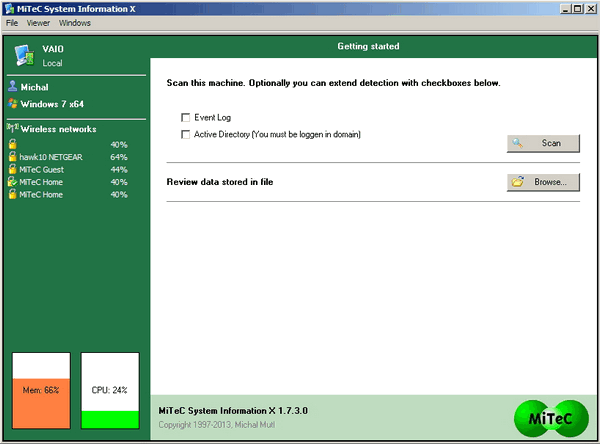Click the Windows flag icon

pyautogui.click(x=13, y=103)
